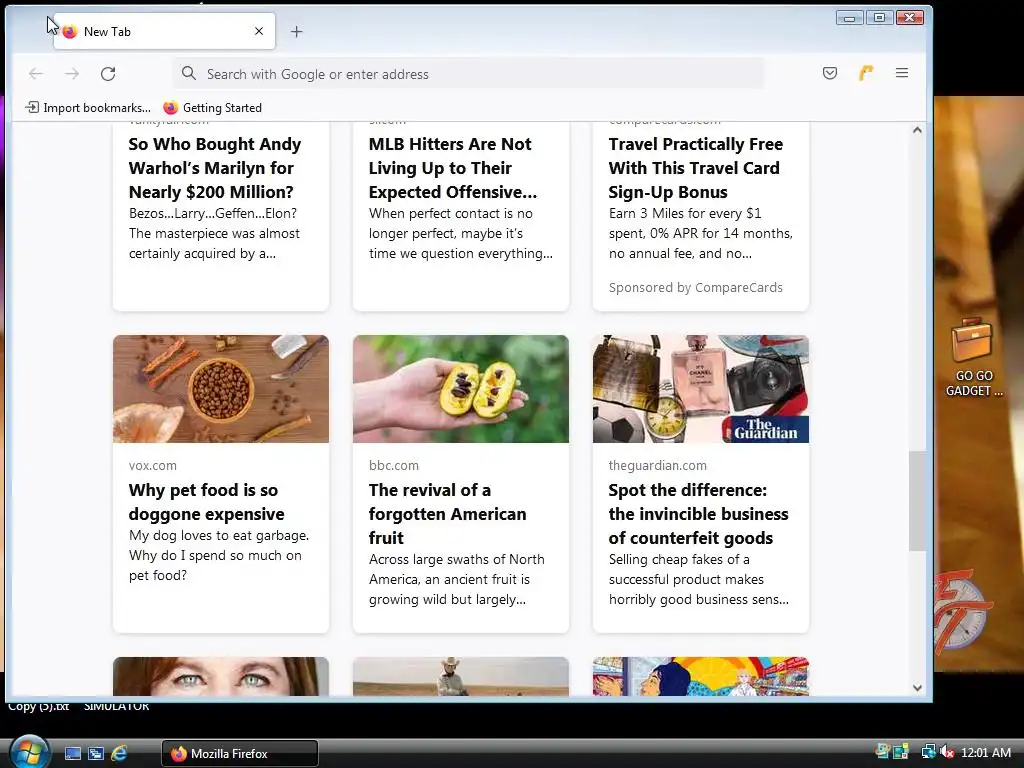Open the Guardian counterfeit goods thumbnail
The image size is (1024, 768).
[x=701, y=389]
